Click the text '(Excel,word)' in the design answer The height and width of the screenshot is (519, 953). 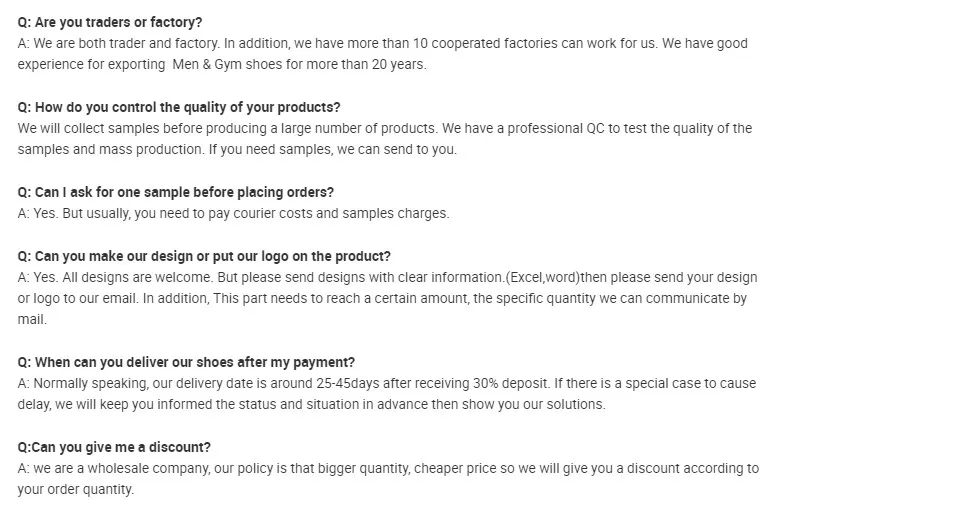click(x=543, y=278)
